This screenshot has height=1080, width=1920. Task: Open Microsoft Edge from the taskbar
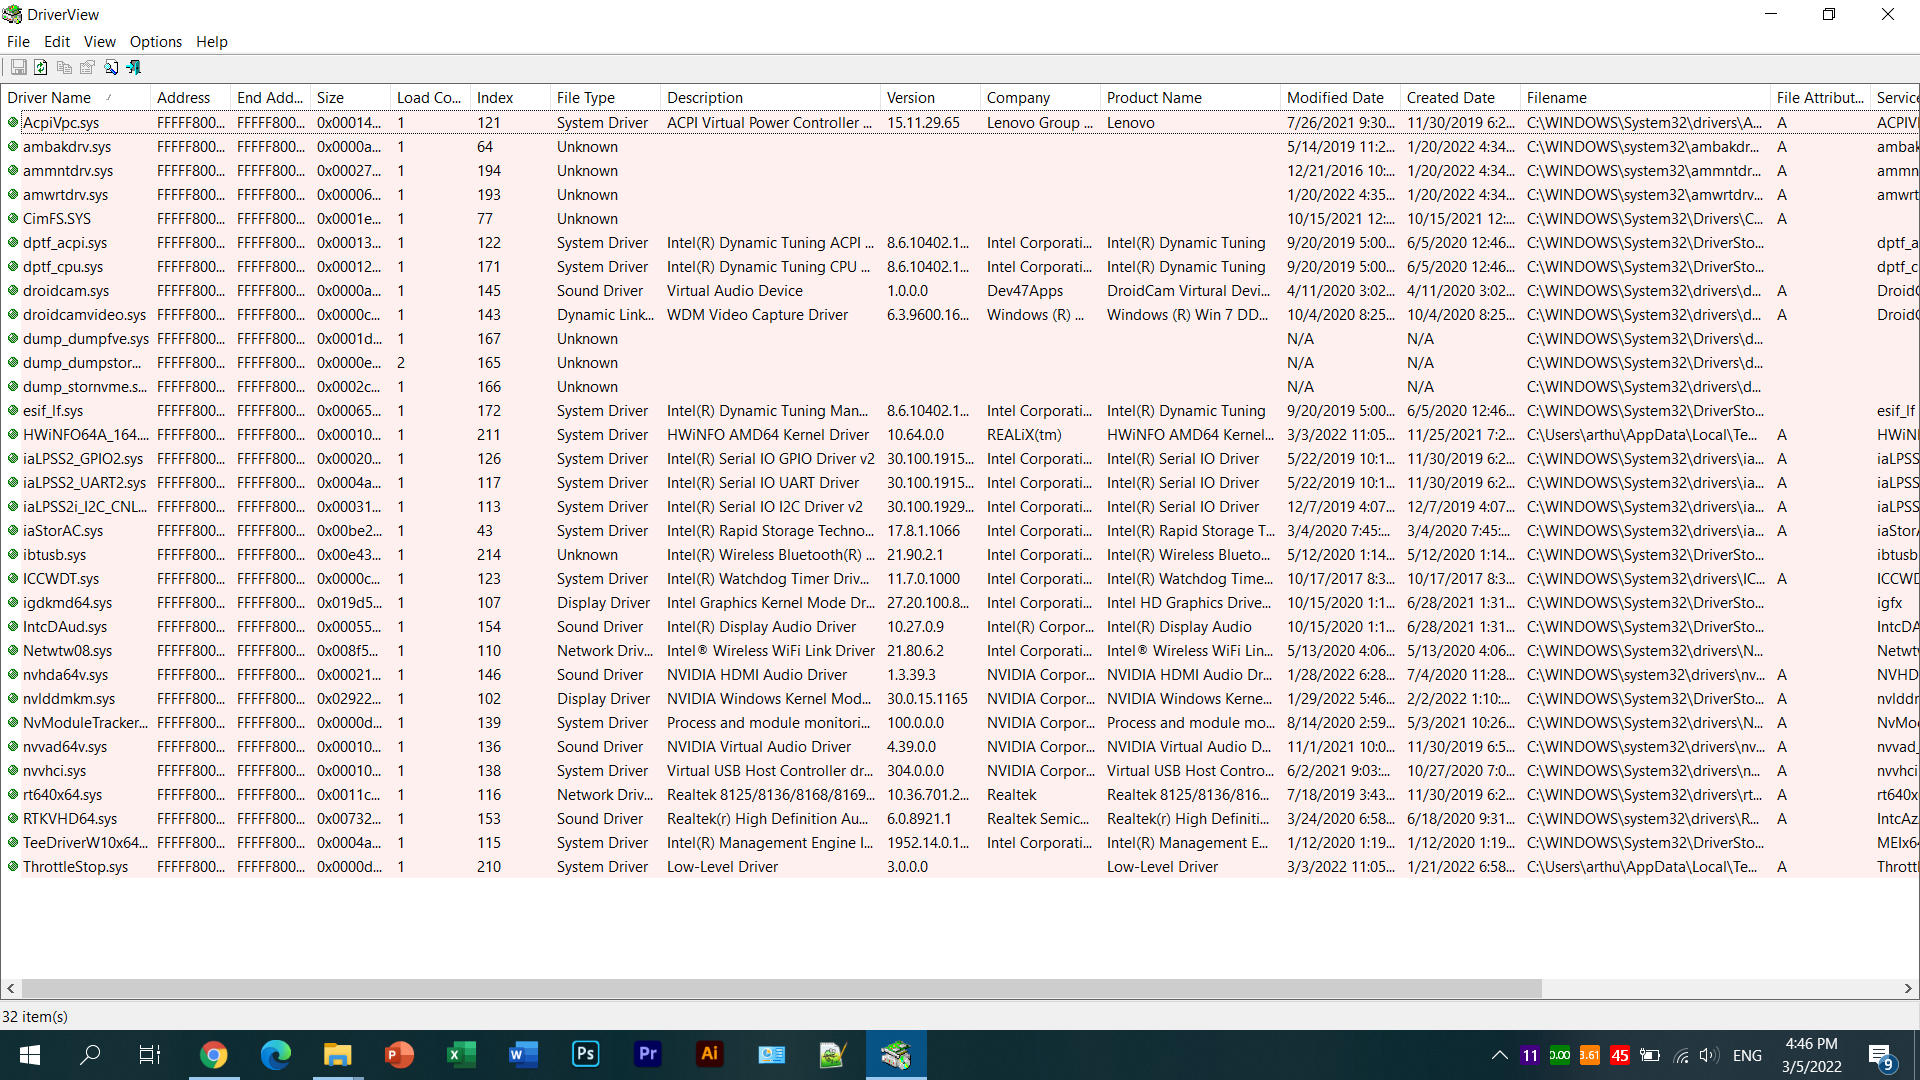(275, 1055)
